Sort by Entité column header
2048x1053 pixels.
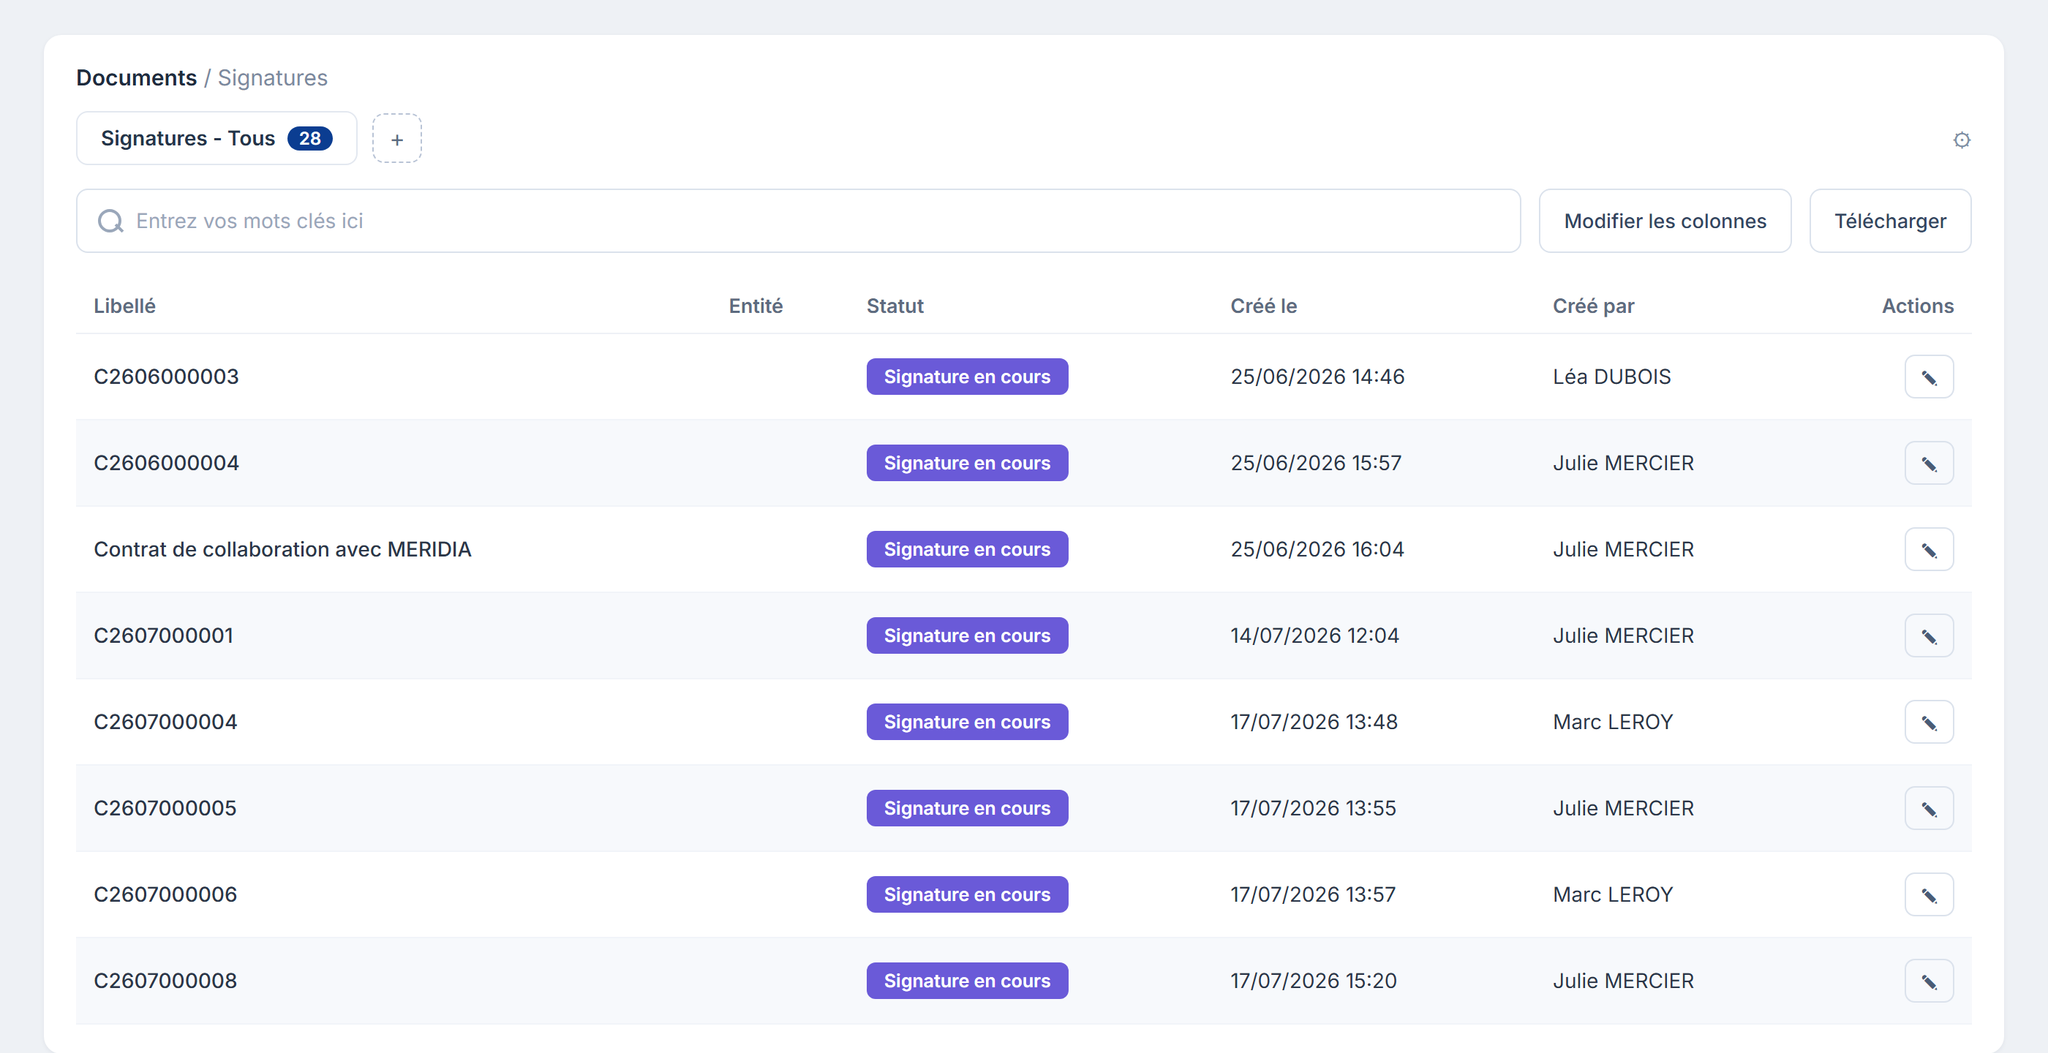click(x=756, y=306)
